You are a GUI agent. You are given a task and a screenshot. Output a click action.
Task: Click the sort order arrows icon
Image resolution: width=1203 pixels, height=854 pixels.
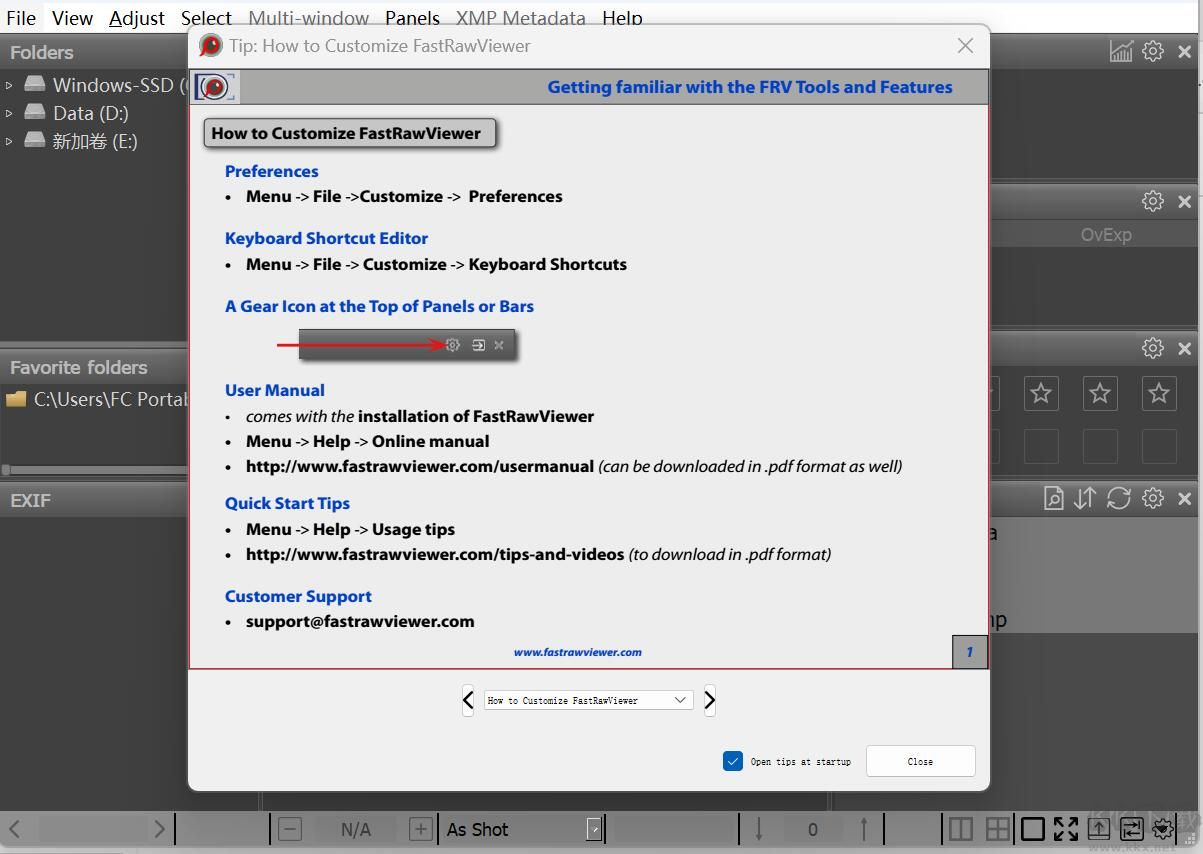click(1085, 498)
